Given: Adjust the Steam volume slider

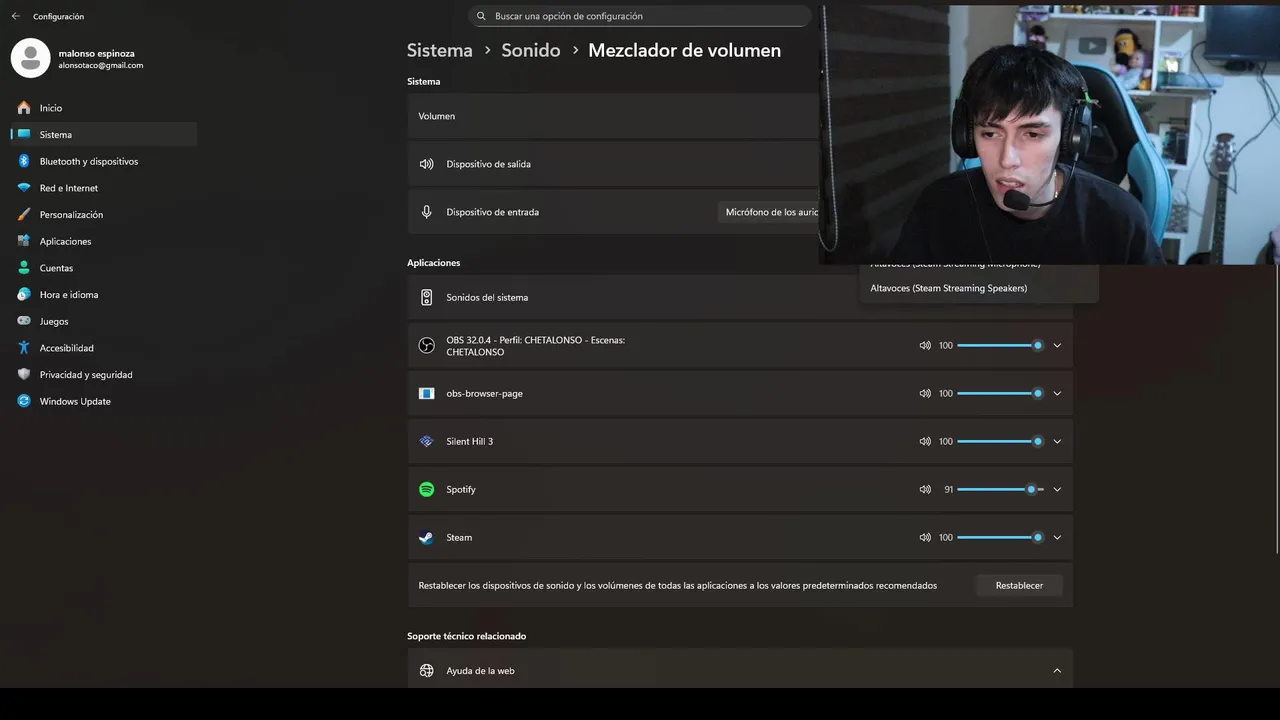Looking at the screenshot, I should 1000,537.
